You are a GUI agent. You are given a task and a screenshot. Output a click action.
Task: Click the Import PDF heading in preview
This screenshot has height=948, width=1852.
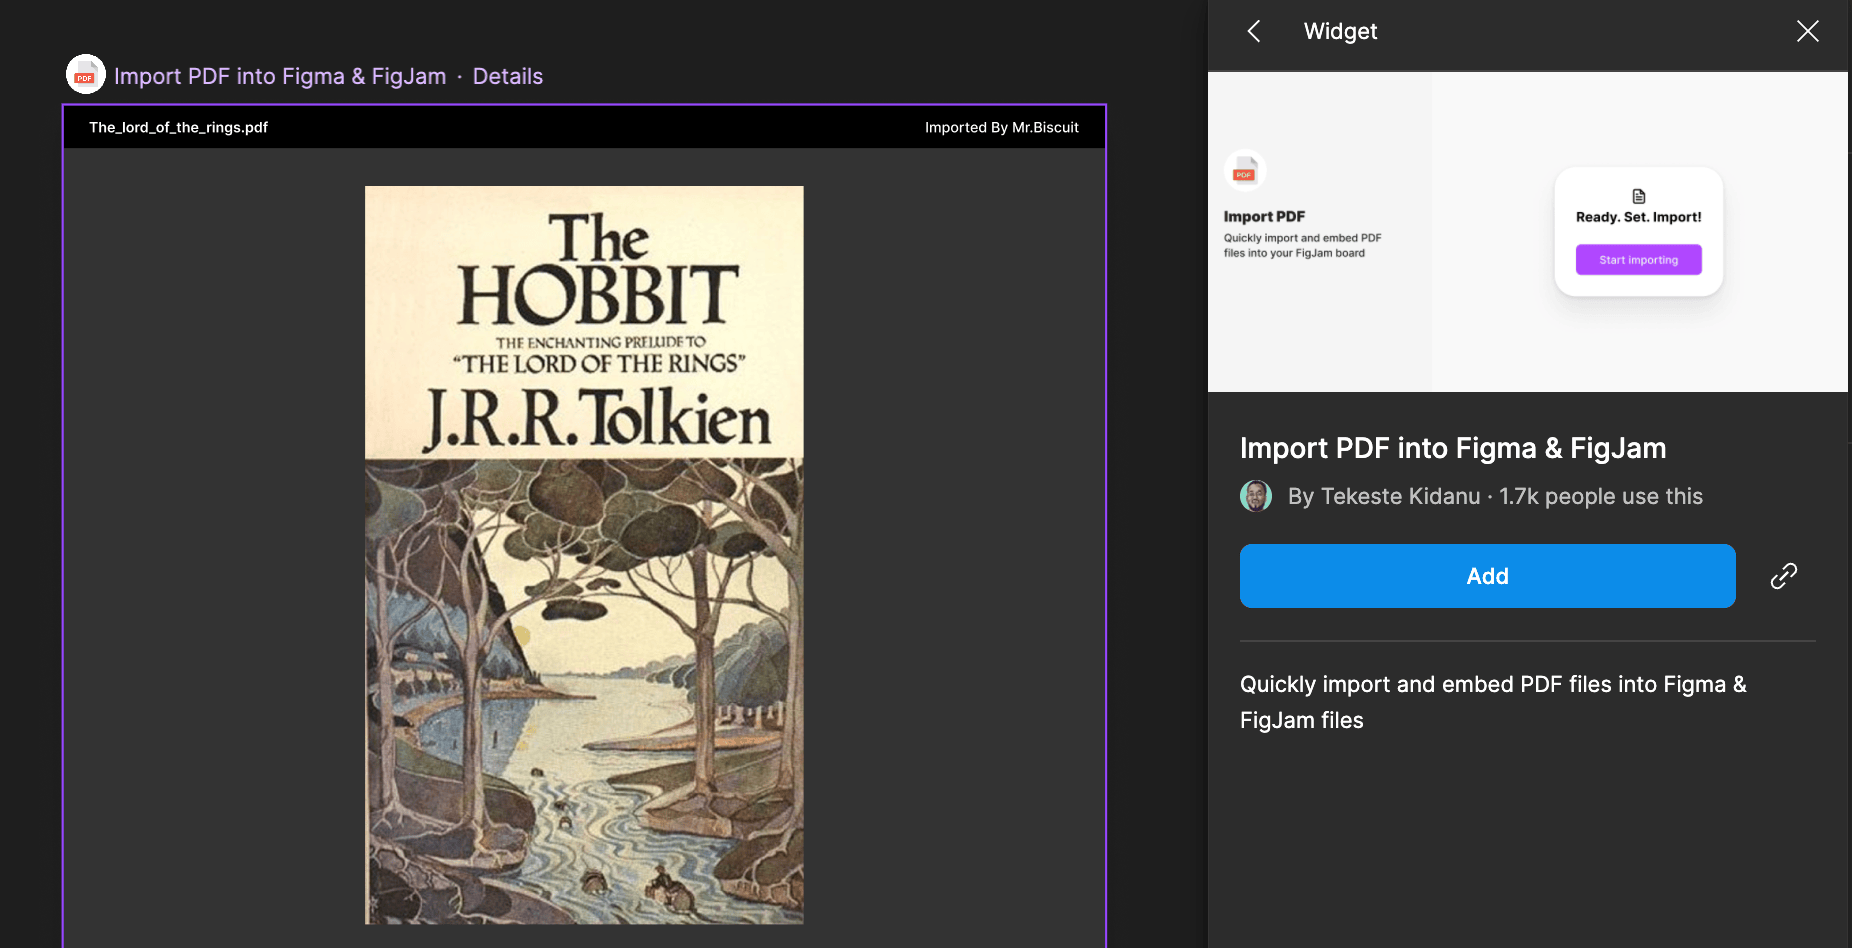[x=1264, y=216]
